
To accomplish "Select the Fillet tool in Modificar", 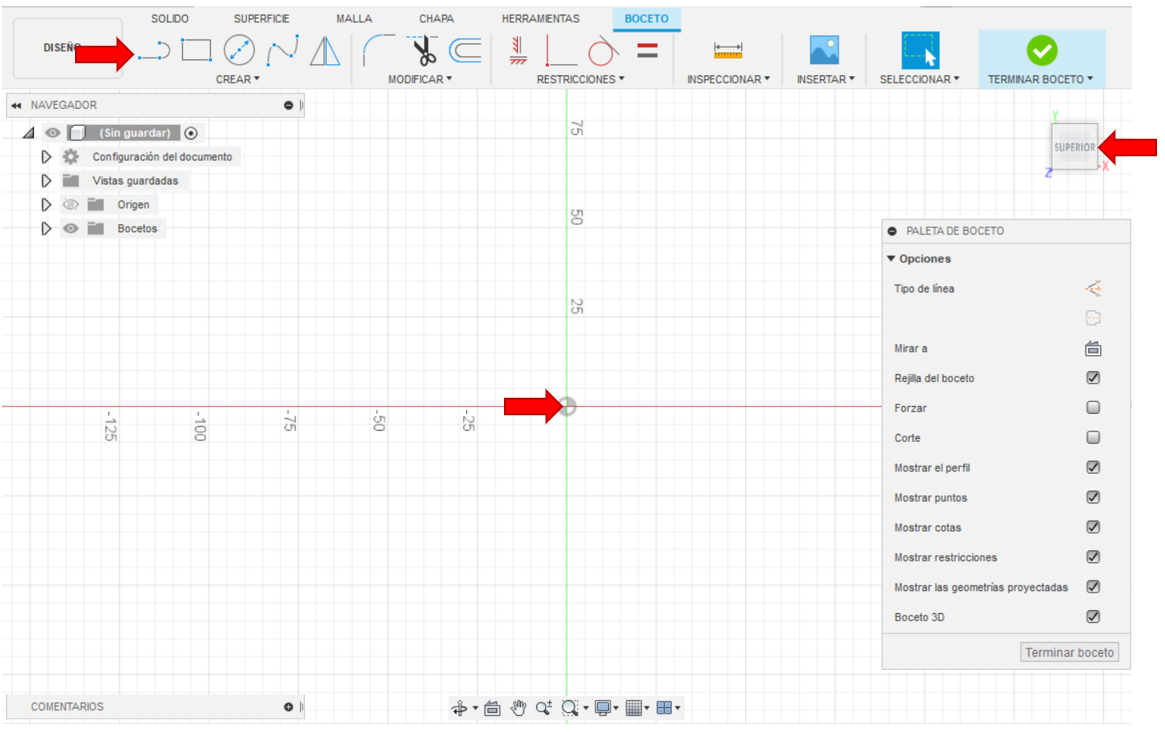I will [x=379, y=51].
